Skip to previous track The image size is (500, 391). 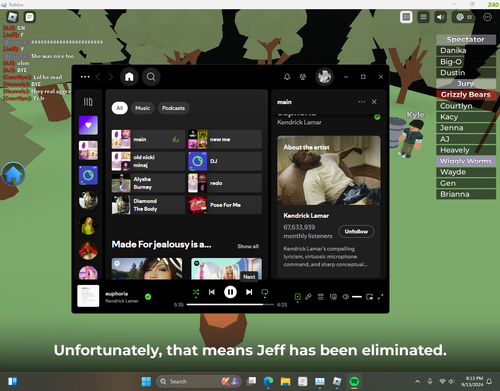click(212, 292)
